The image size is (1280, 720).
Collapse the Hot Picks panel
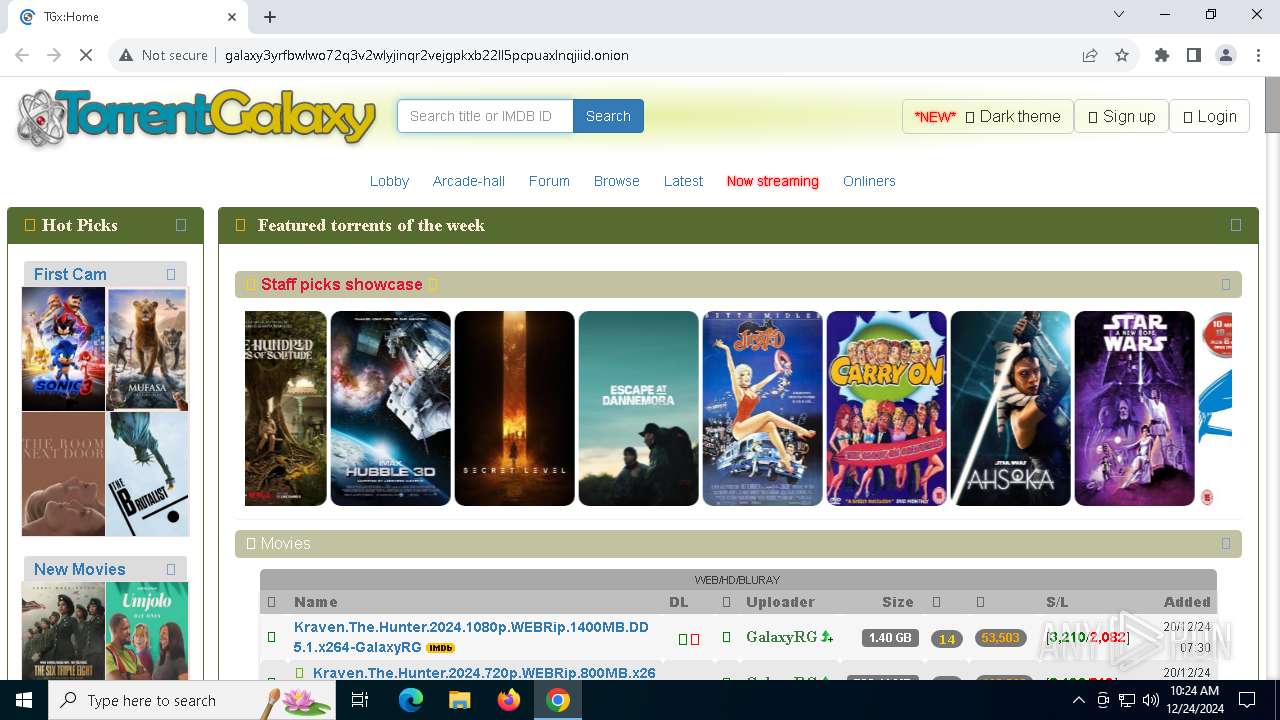(181, 225)
